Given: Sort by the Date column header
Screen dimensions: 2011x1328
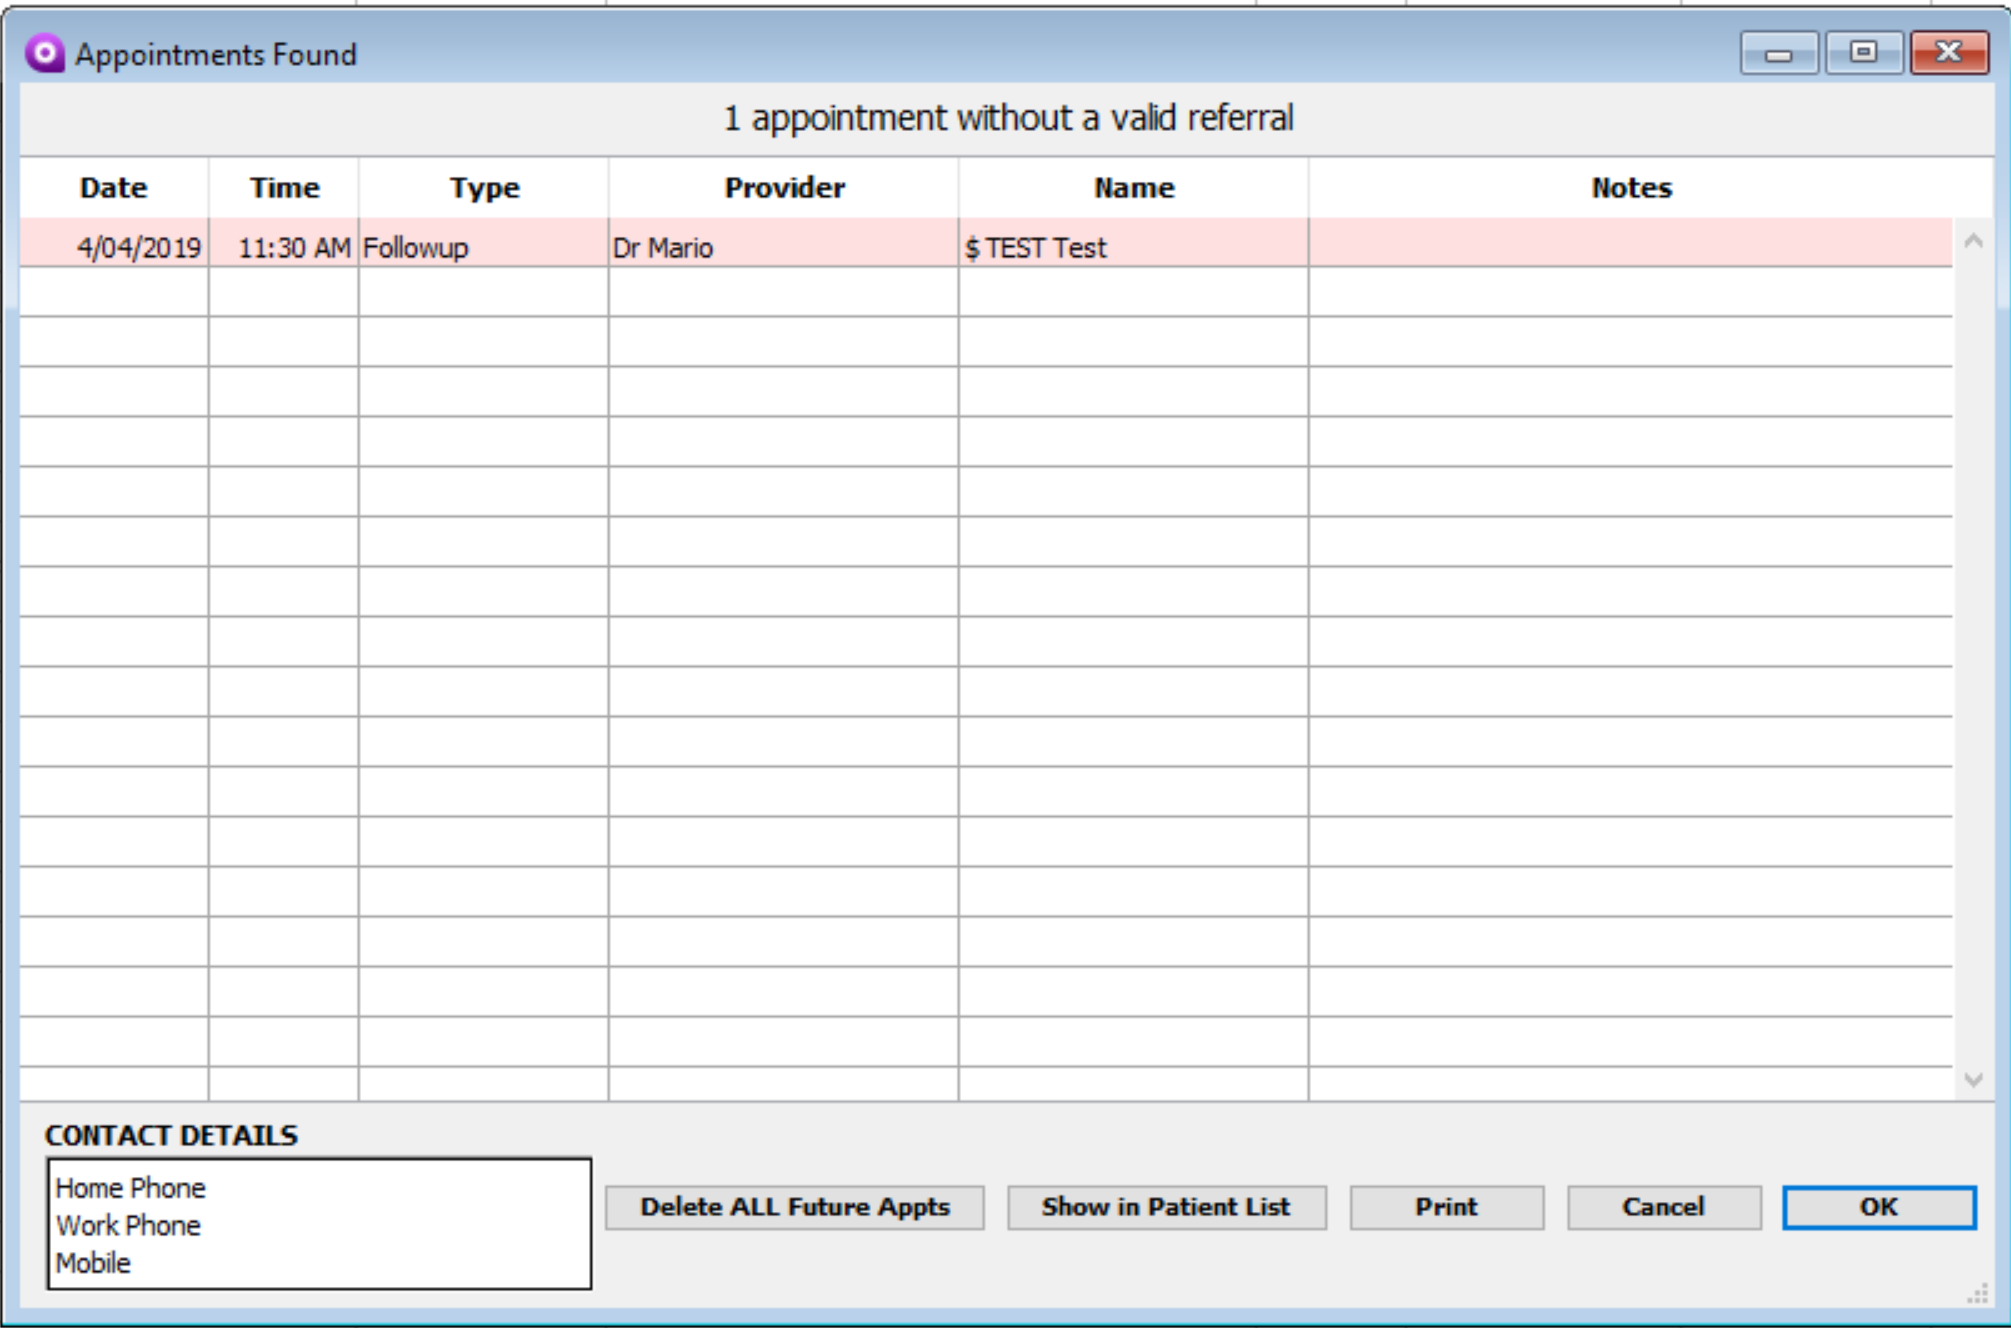Looking at the screenshot, I should pyautogui.click(x=114, y=188).
